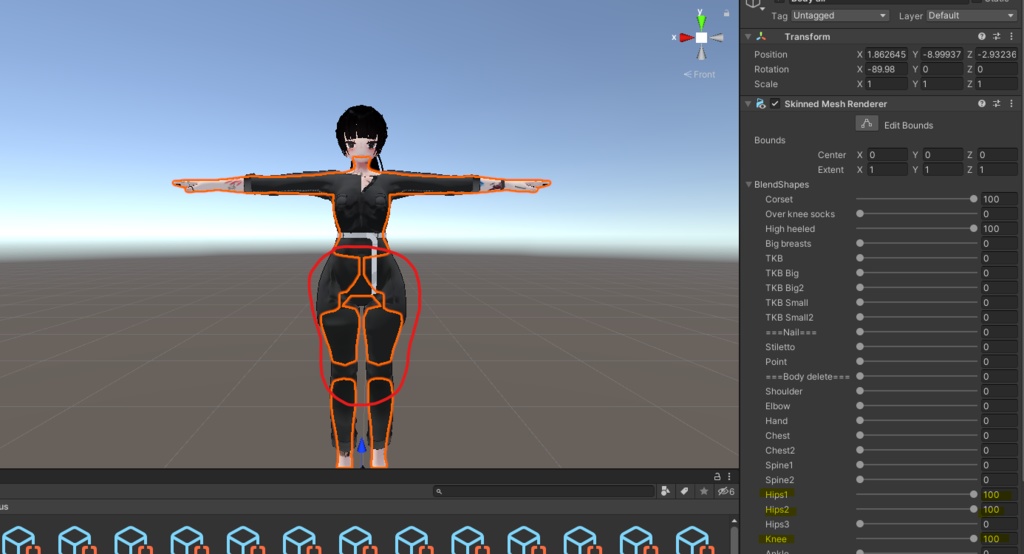Image resolution: width=1024 pixels, height=554 pixels.
Task: Open the Project panel three-dot menu
Action: point(729,476)
